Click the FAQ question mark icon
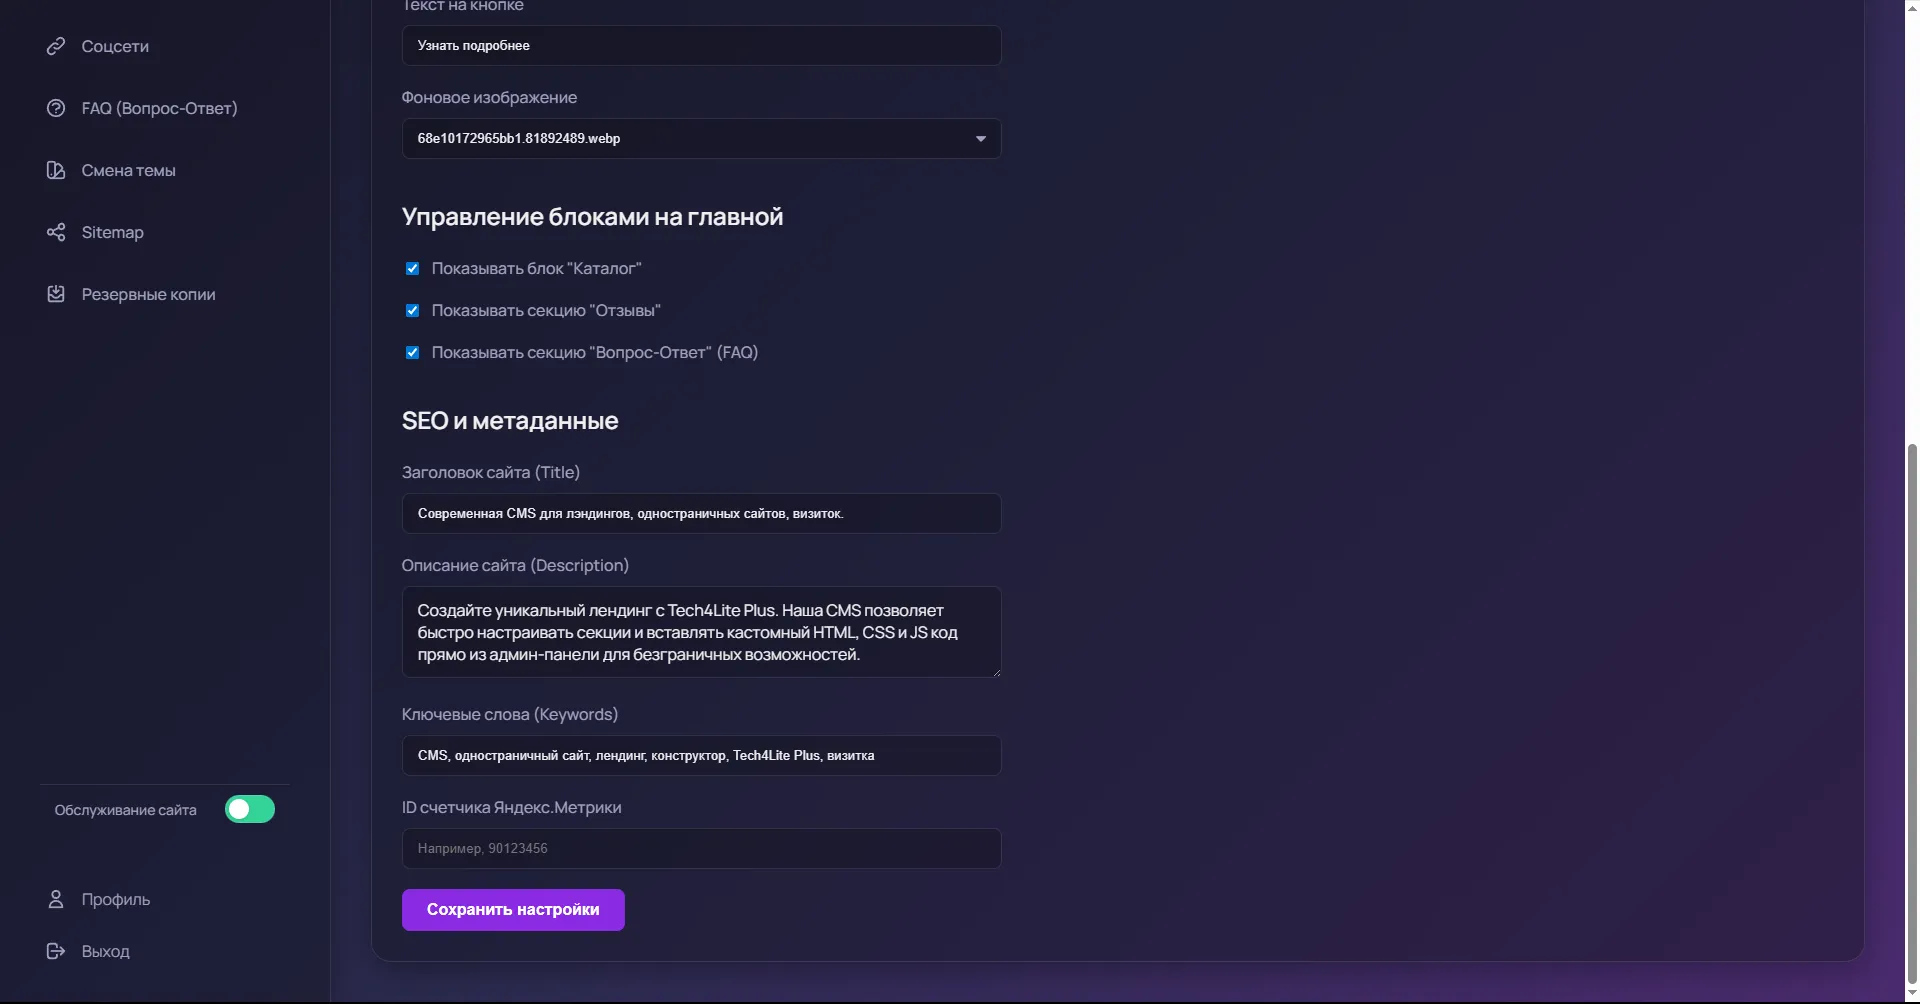 (x=56, y=108)
